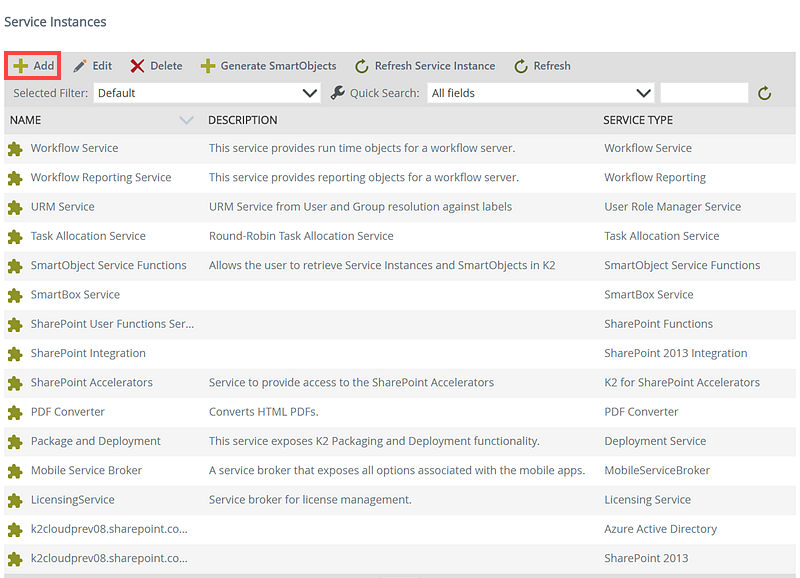Screen dimensions: 800x578
Task: Sort by NAME column arrow
Action: [186, 120]
